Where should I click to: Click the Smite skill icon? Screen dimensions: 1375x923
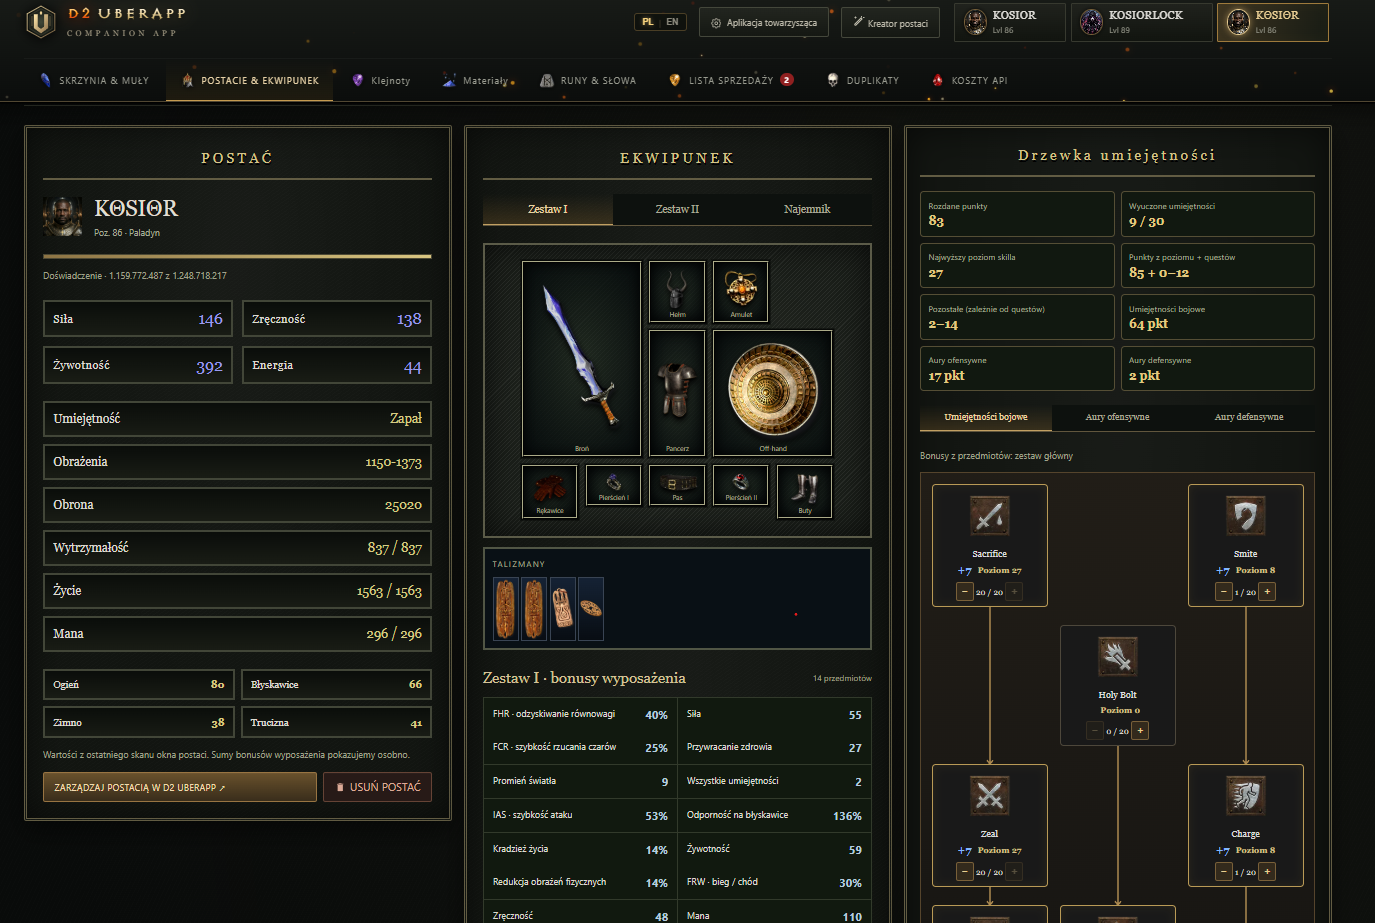pos(1245,516)
